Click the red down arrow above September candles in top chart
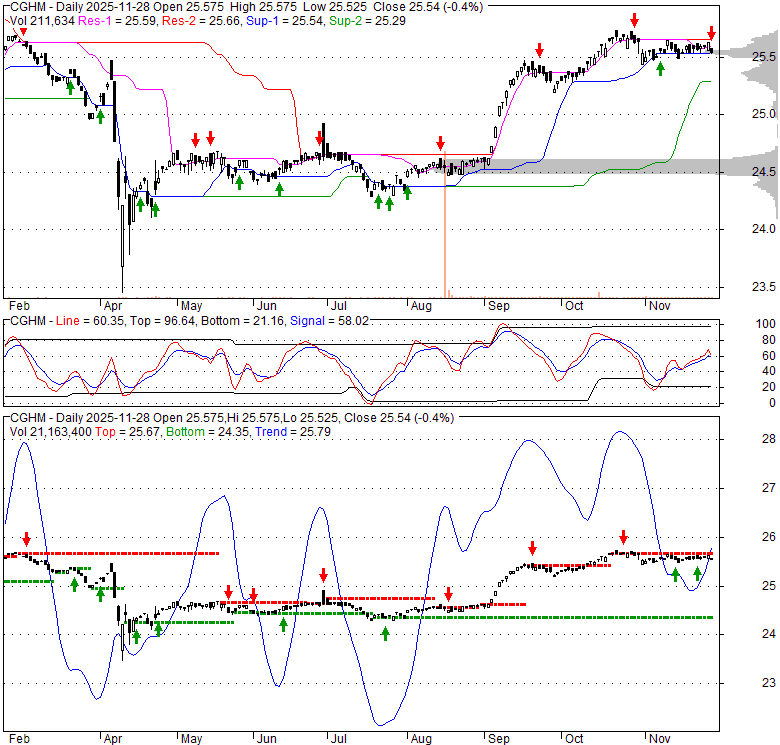This screenshot has height=745, width=780. (x=539, y=49)
